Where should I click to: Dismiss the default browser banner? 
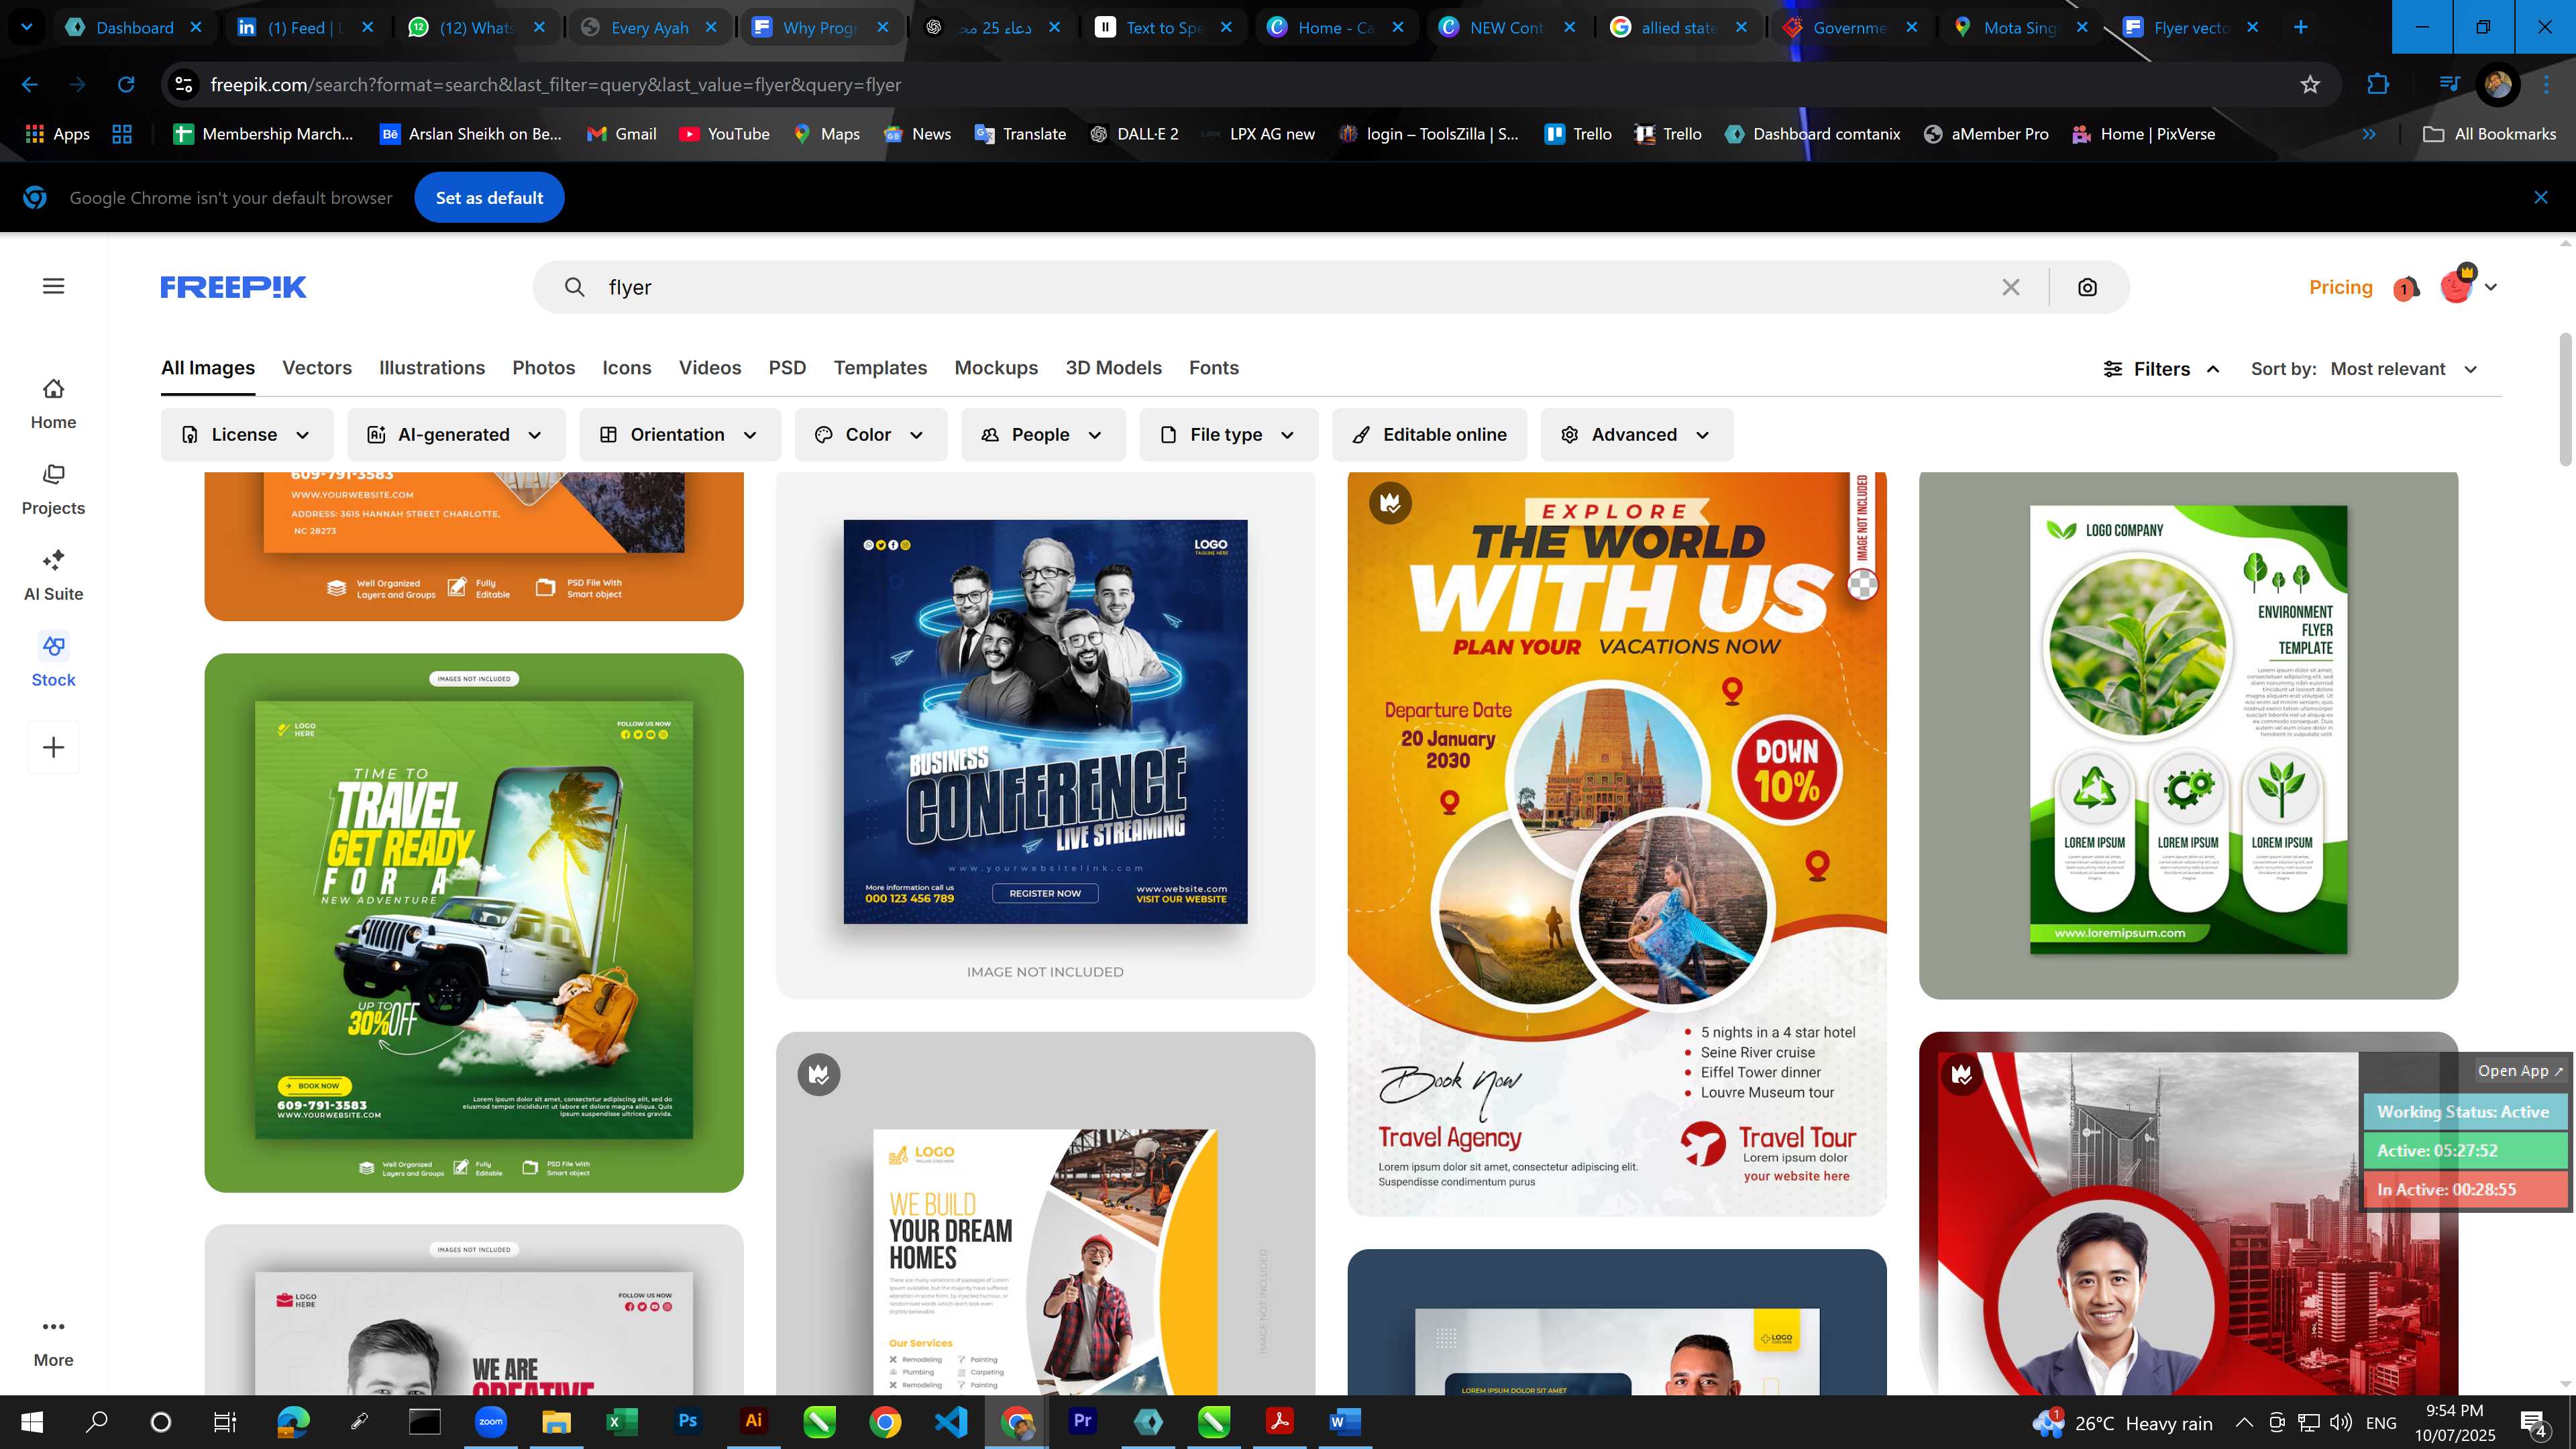[x=2541, y=198]
